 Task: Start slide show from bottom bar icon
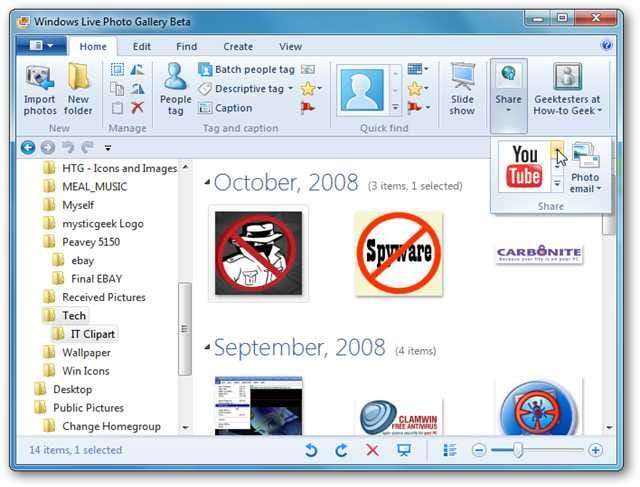pos(404,450)
